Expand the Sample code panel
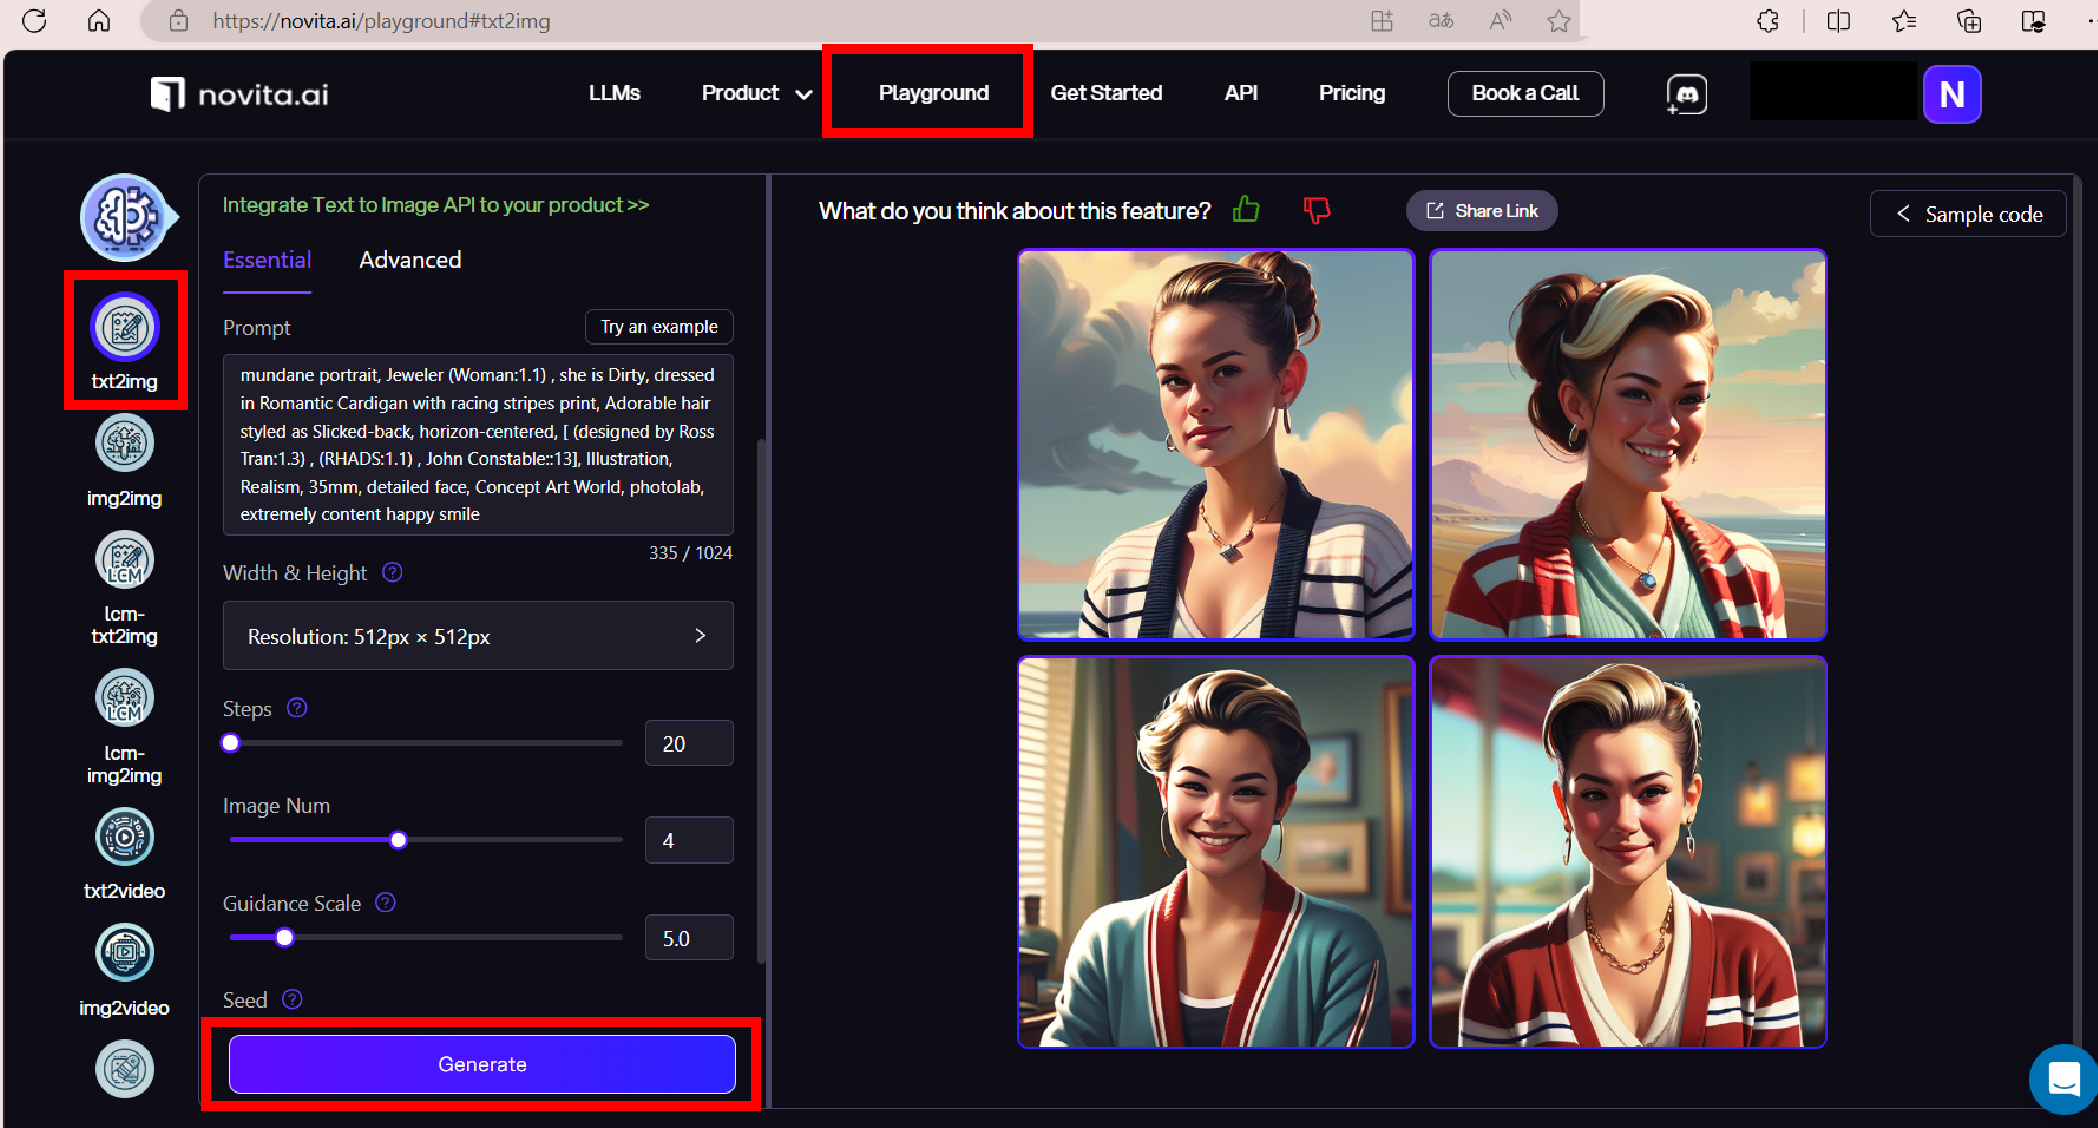Viewport: 2098px width, 1128px height. click(x=1967, y=214)
